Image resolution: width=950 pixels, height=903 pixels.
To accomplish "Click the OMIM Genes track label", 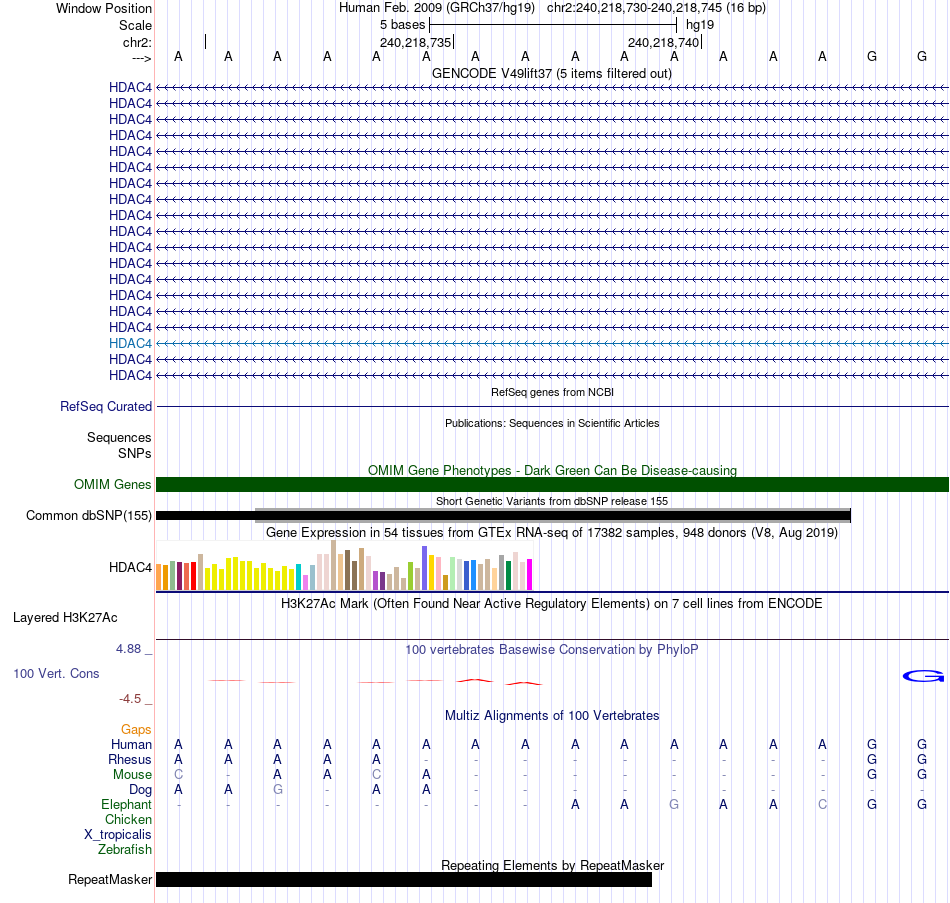I will [113, 484].
